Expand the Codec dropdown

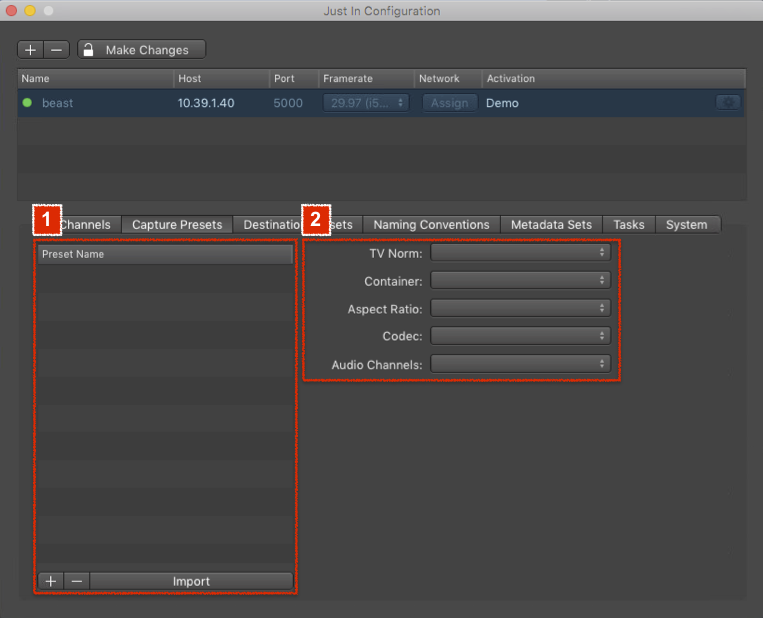click(520, 336)
